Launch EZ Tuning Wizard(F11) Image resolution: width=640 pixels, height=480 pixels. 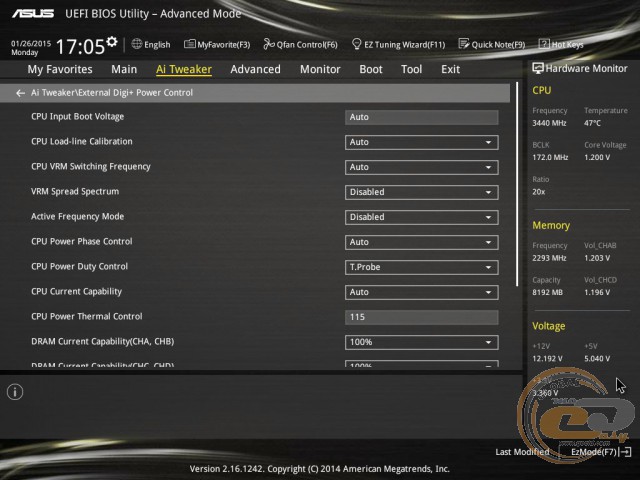(398, 44)
